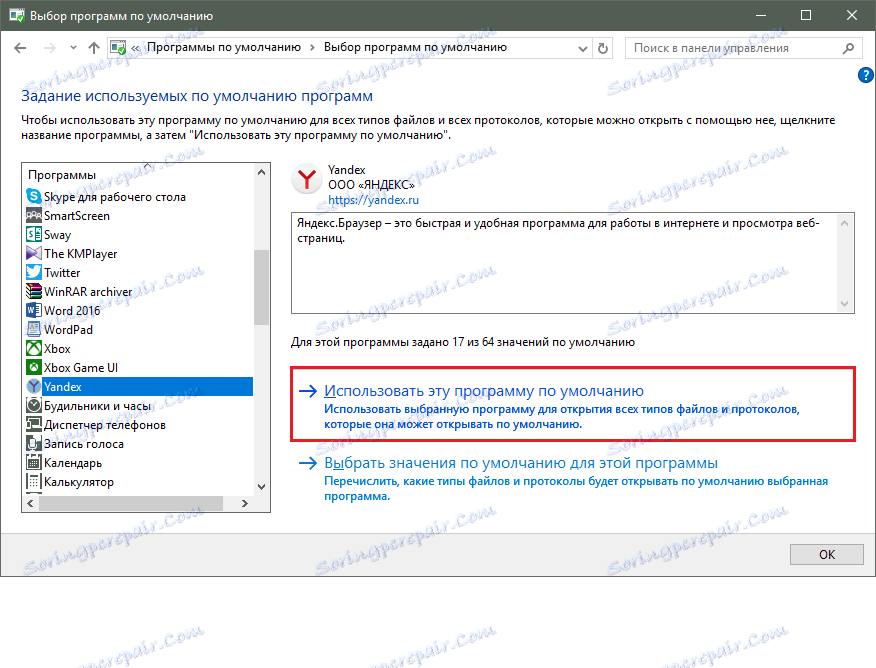The image size is (876, 668).
Task: Select WinRAR archiver entry
Action: click(x=88, y=292)
